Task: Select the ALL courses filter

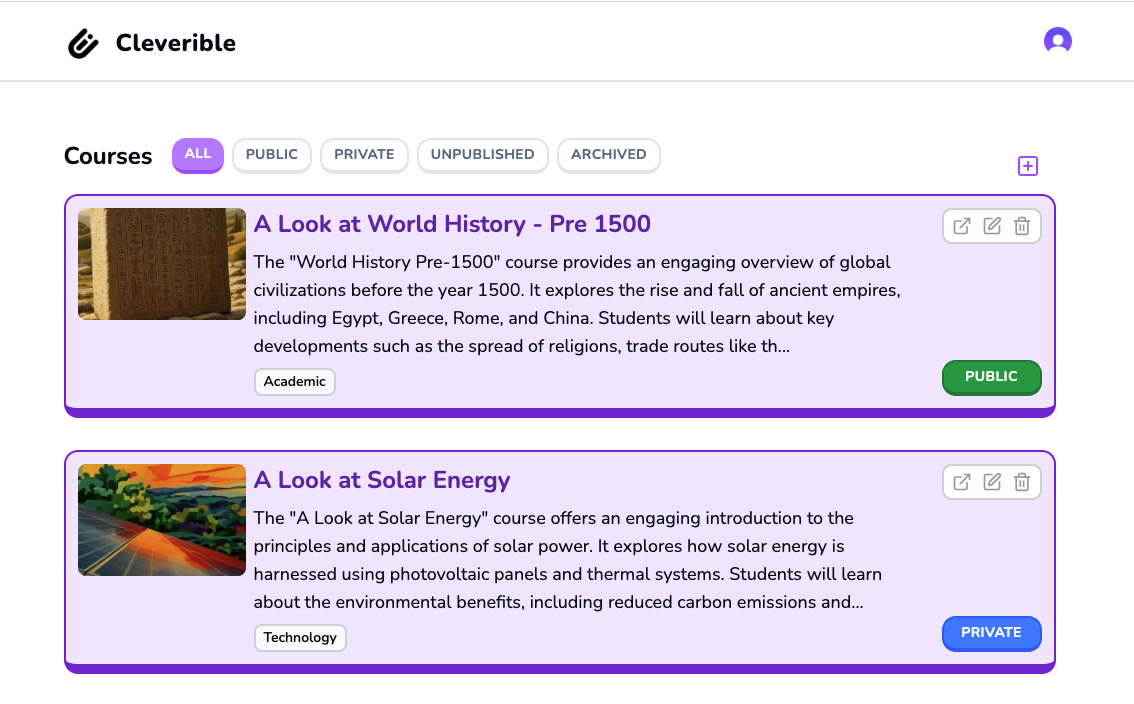Action: pyautogui.click(x=197, y=155)
